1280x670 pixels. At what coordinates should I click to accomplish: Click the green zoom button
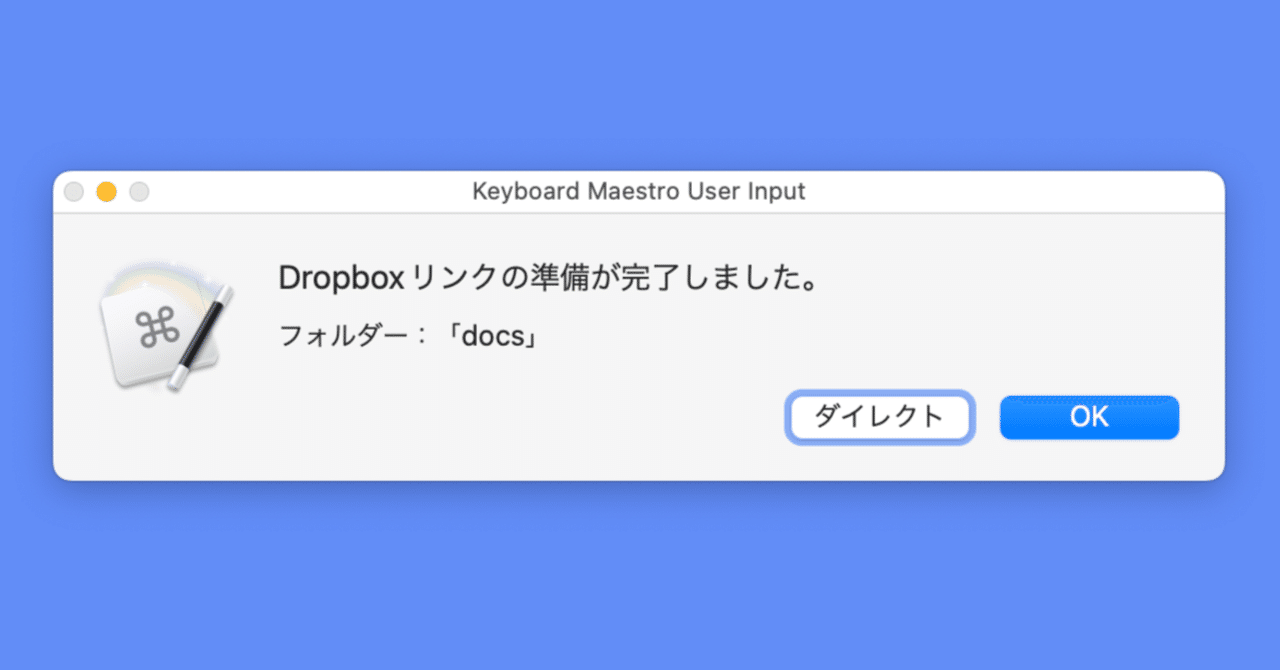pyautogui.click(x=139, y=191)
